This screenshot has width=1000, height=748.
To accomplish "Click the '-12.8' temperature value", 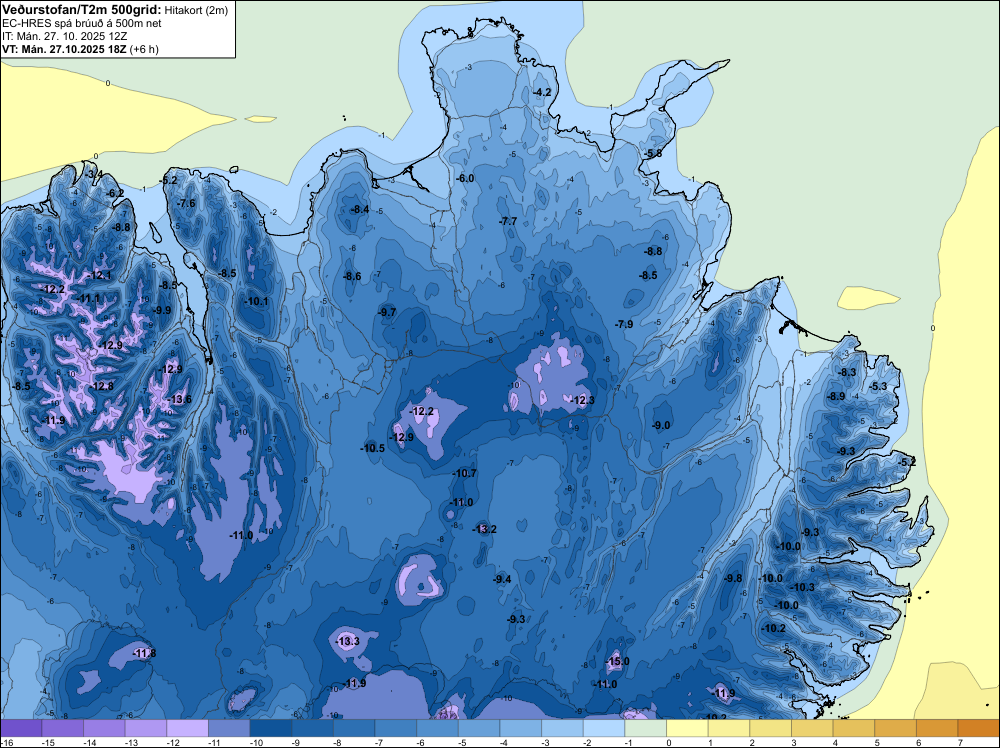I will click(102, 386).
